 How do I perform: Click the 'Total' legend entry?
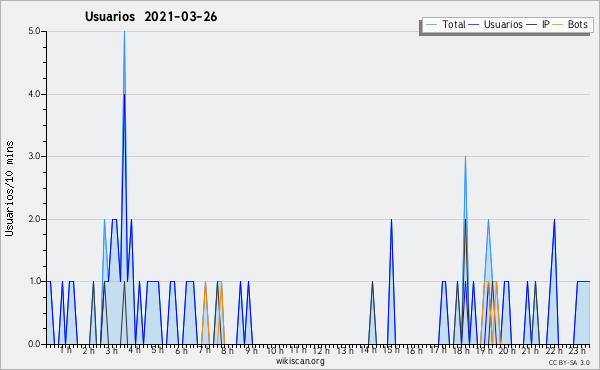(445, 24)
